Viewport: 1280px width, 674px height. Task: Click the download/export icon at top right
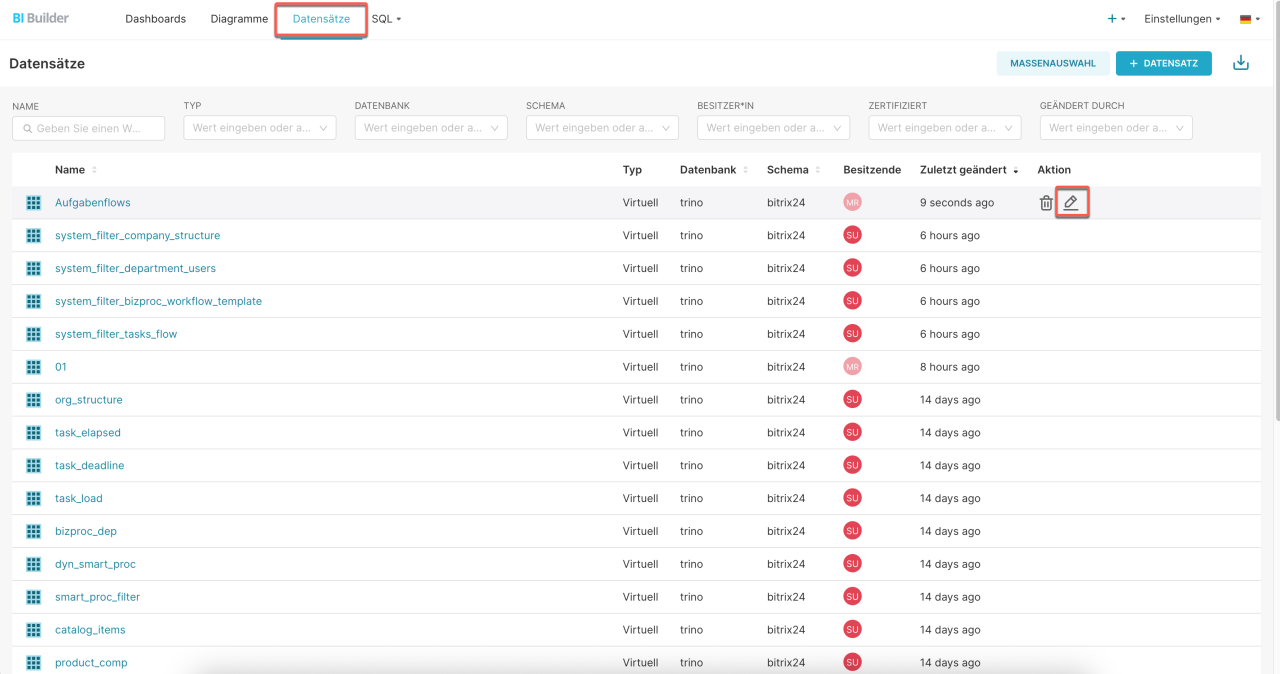tap(1240, 63)
